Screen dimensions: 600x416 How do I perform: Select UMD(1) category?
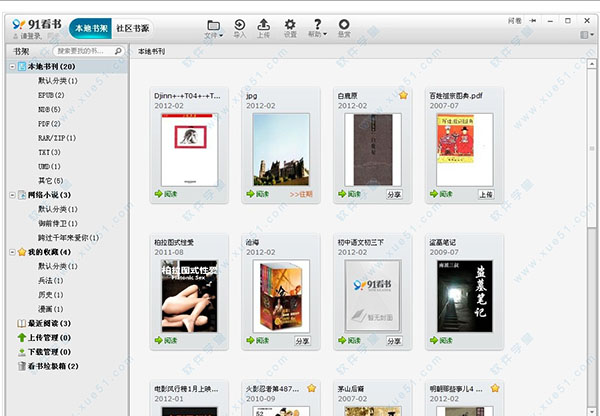point(49,166)
